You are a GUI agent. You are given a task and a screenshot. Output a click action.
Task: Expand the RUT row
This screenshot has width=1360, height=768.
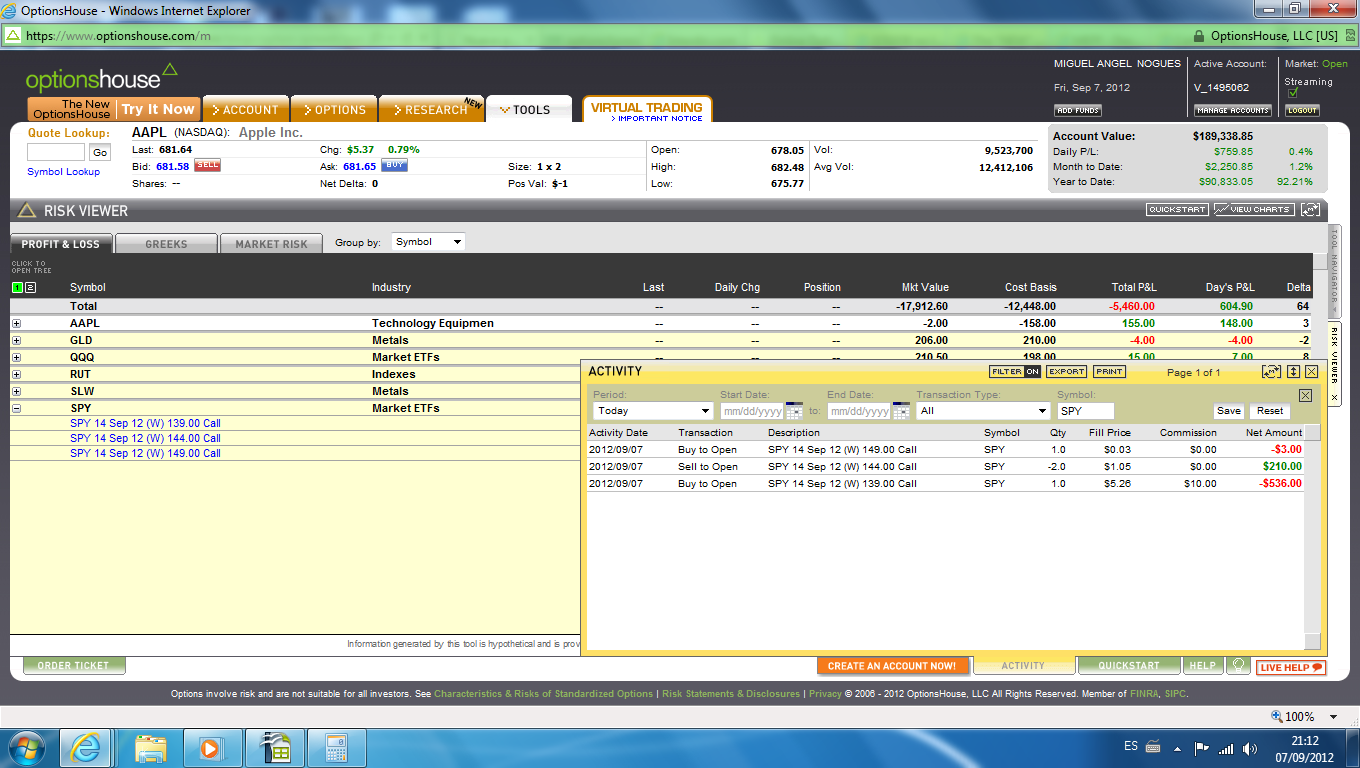[x=16, y=375]
